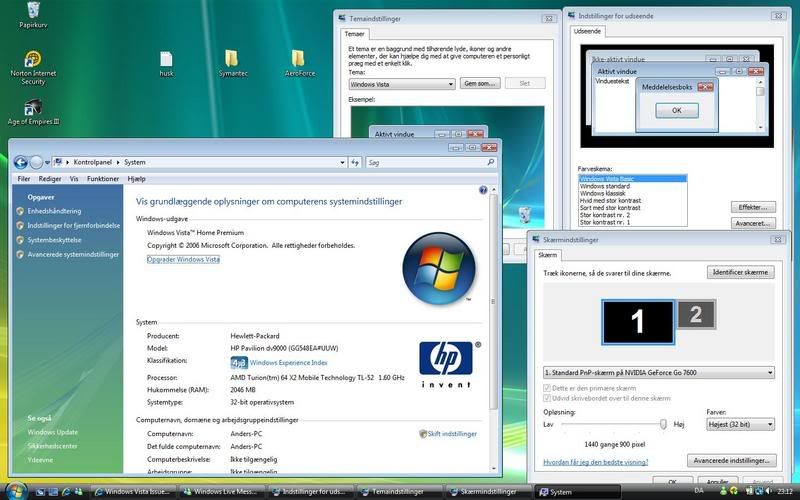Open 'Windows Experience Index' link
This screenshot has height=500, width=800.
(289, 363)
